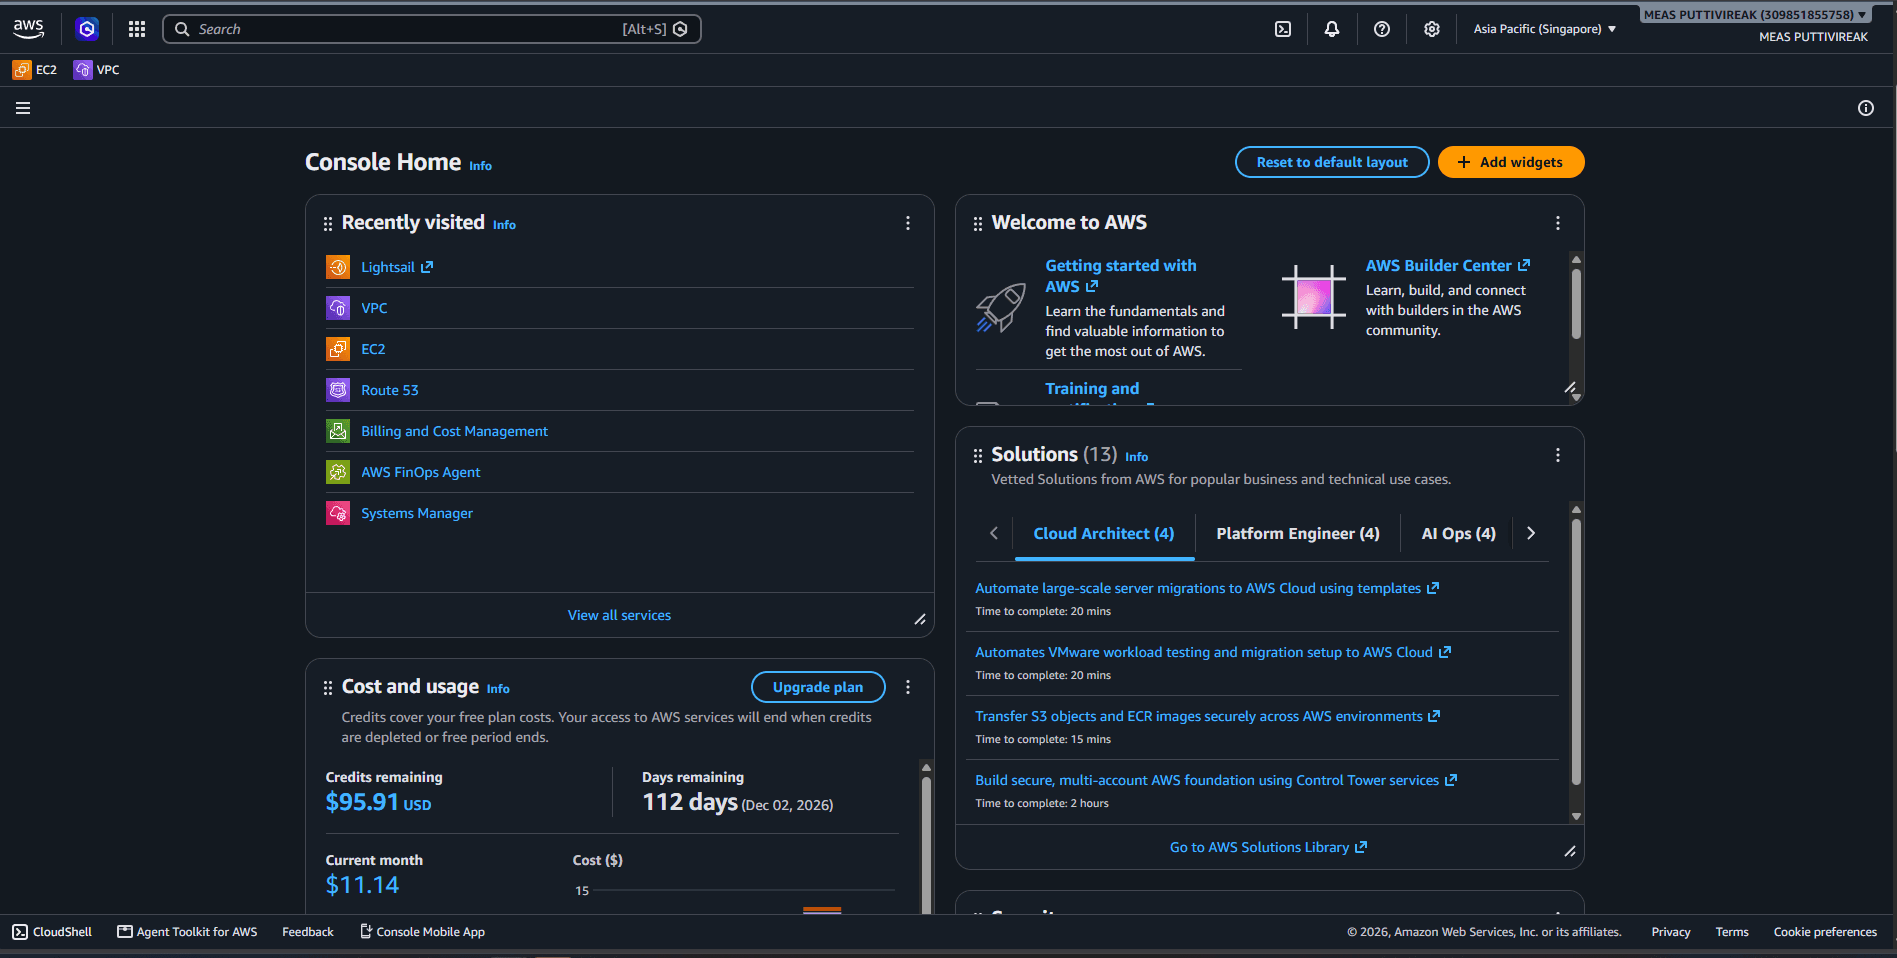Screen dimensions: 1897x958
Task: Open Agent Toolkit for AWS in footer
Action: tap(187, 932)
